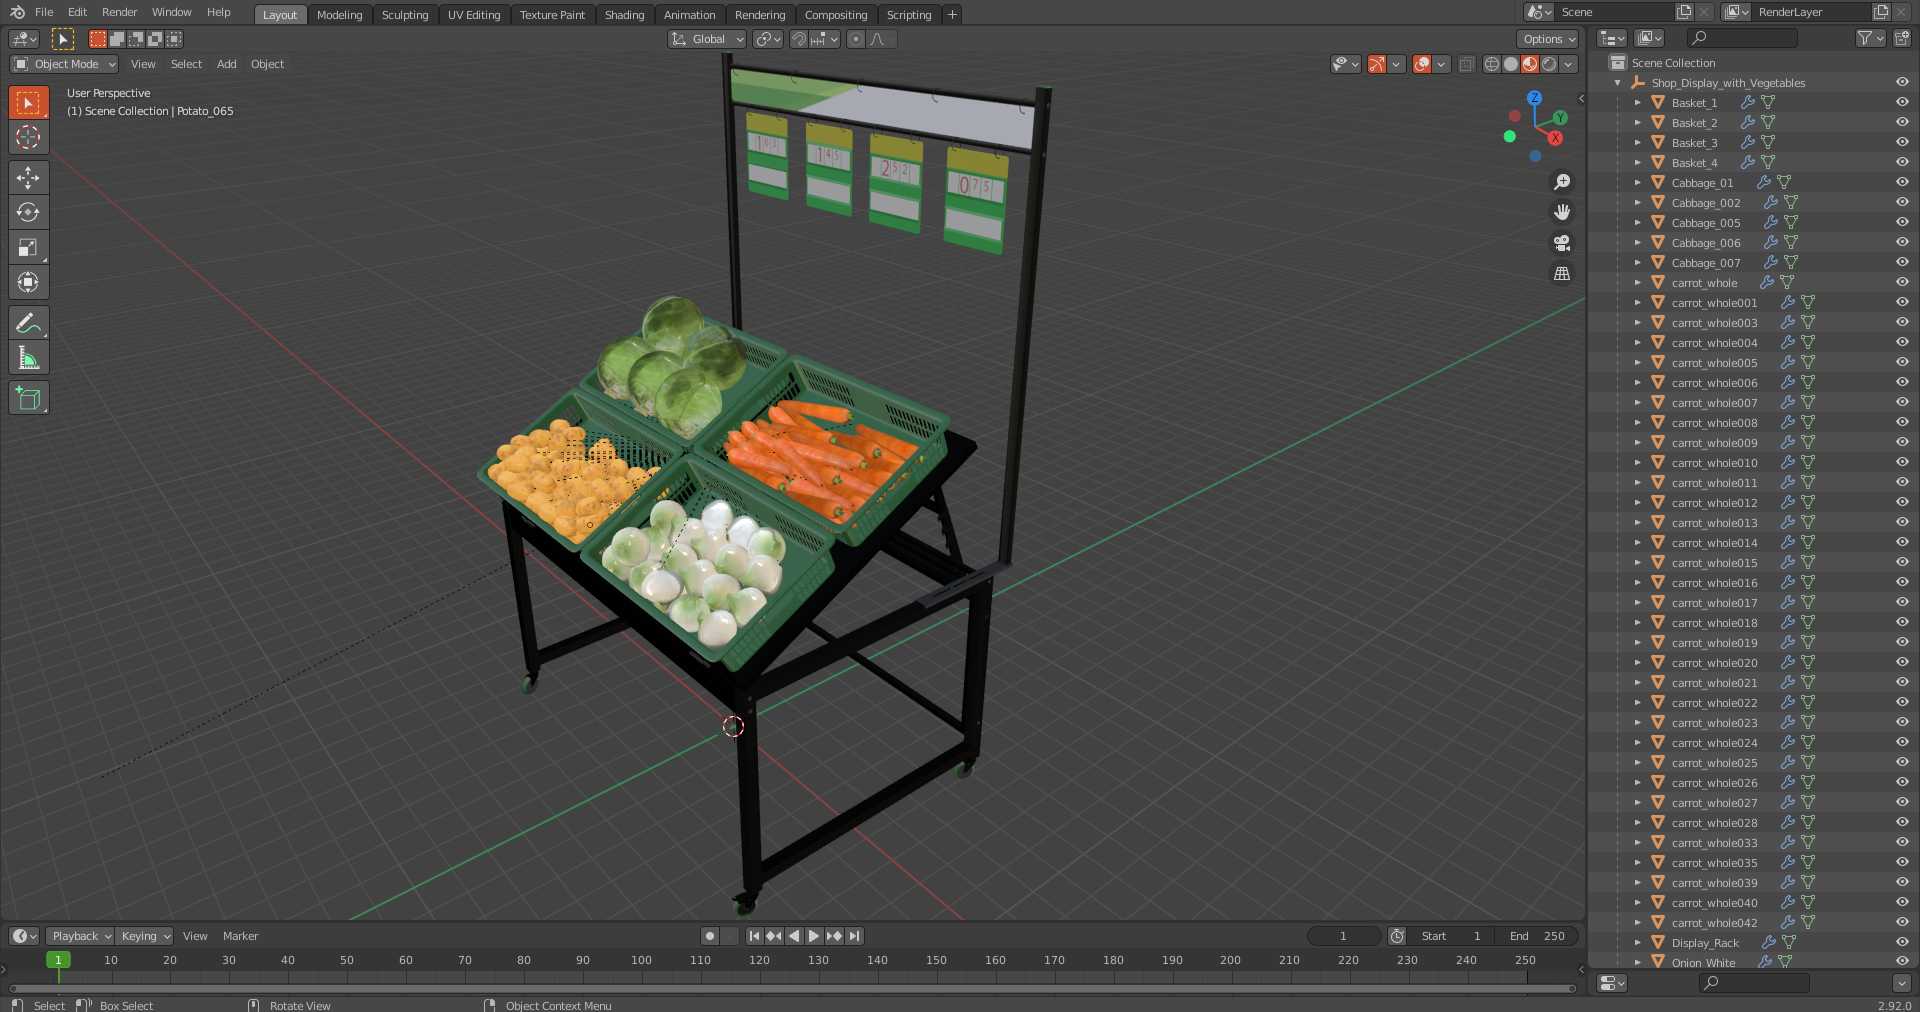Viewport: 1920px width, 1012px height.
Task: Hide Shop_Display_with_Vegetables collection
Action: click(1902, 82)
